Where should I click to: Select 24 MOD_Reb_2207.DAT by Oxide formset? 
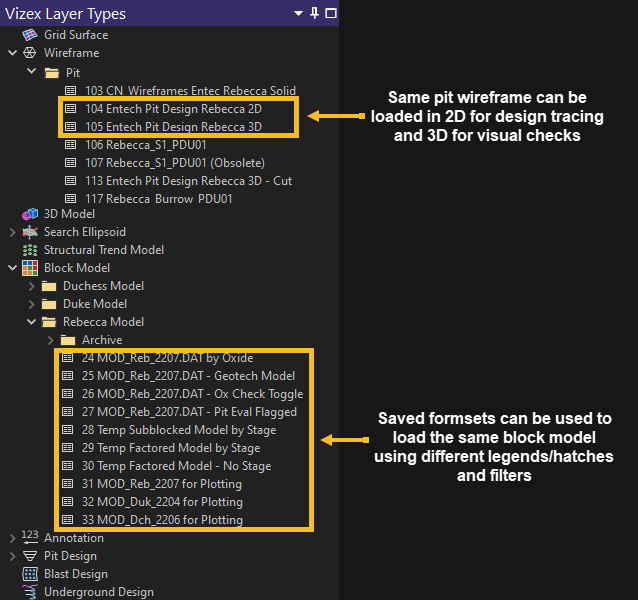pyautogui.click(x=167, y=358)
